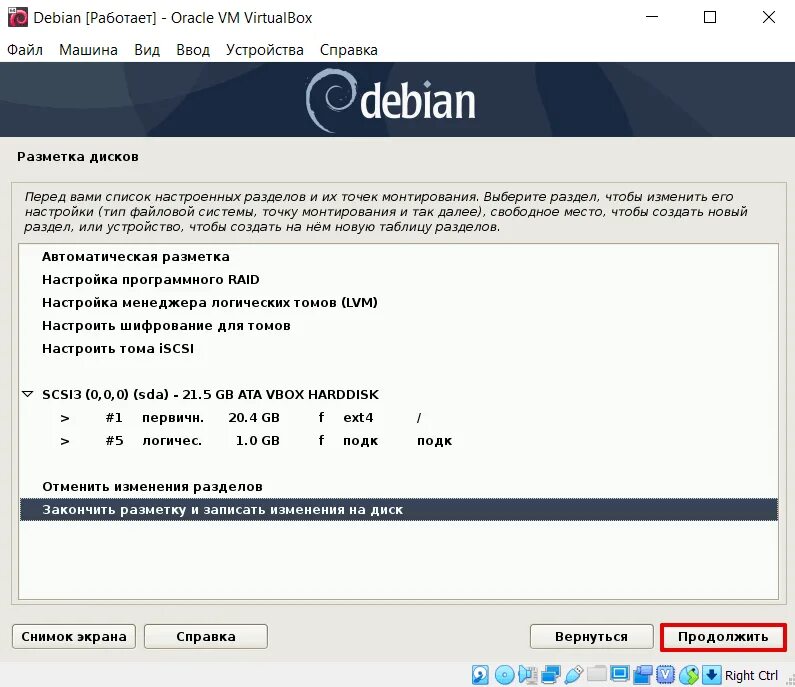Collapse the SCSI3 (sda) disk tree
Image resolution: width=795 pixels, height=687 pixels.
[28, 394]
